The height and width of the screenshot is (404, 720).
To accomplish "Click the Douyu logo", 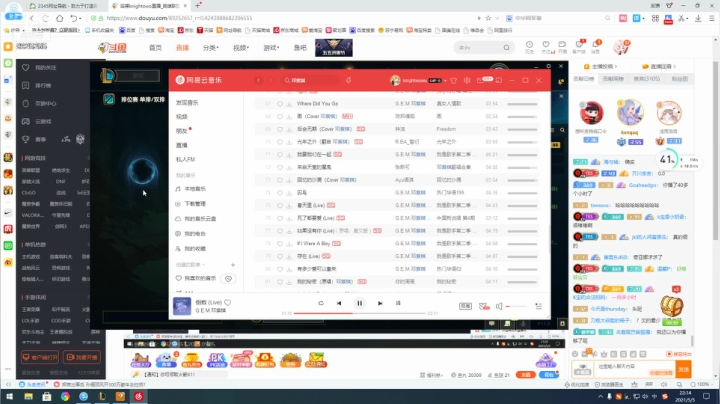I will (112, 47).
